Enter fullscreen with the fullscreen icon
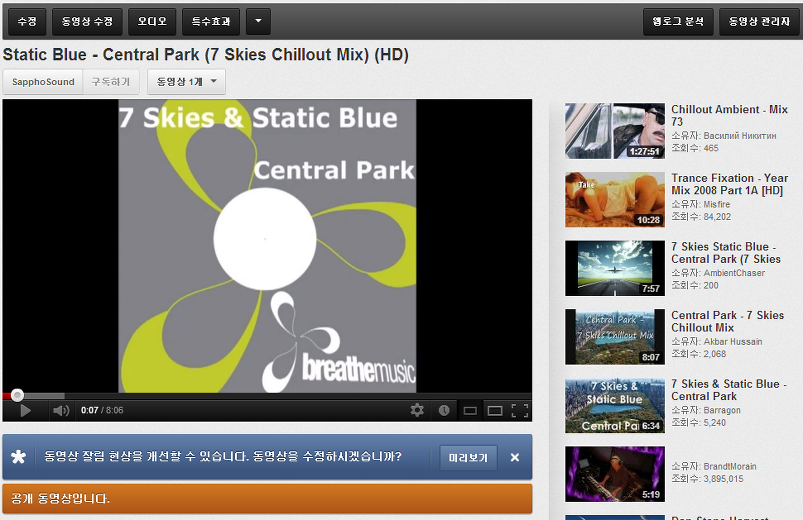The image size is (803, 520). pos(520,410)
